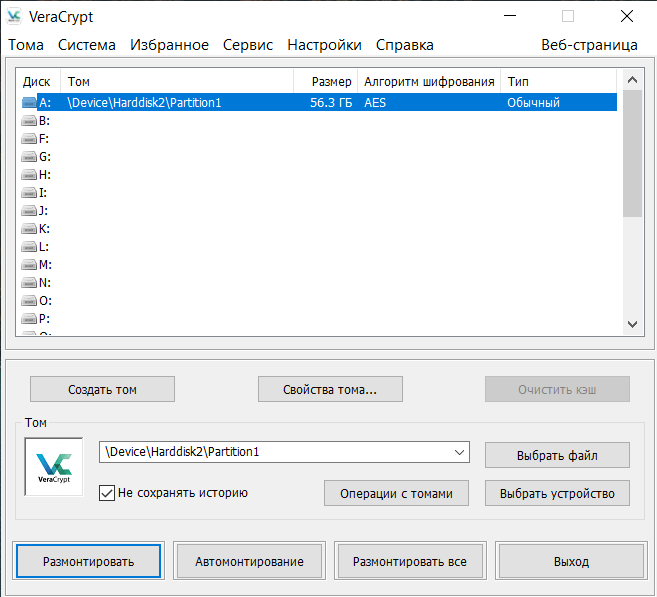Viewport: 657px width, 597px height.
Task: Click the 'Выбрать устройство' button
Action: coord(557,493)
